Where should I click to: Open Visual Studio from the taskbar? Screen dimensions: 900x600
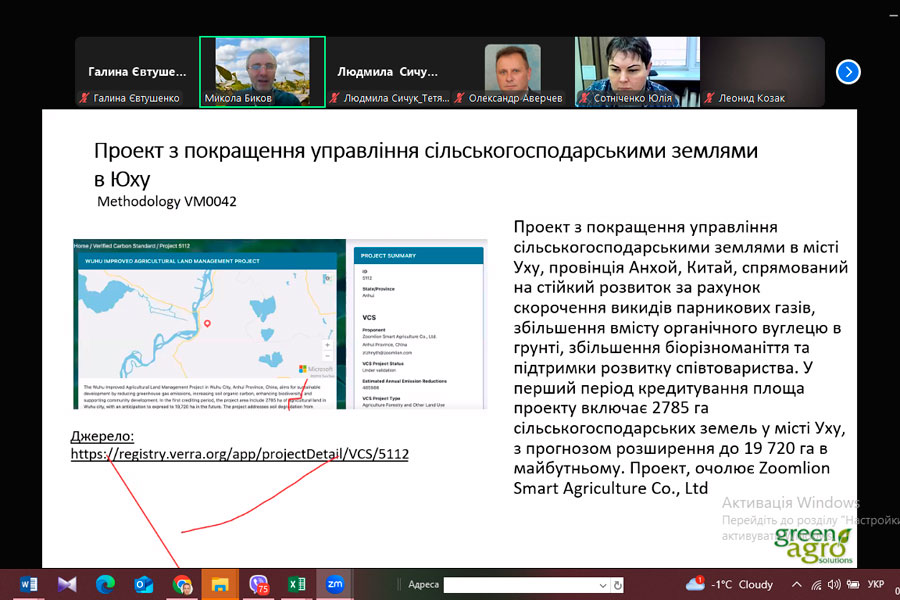point(66,584)
